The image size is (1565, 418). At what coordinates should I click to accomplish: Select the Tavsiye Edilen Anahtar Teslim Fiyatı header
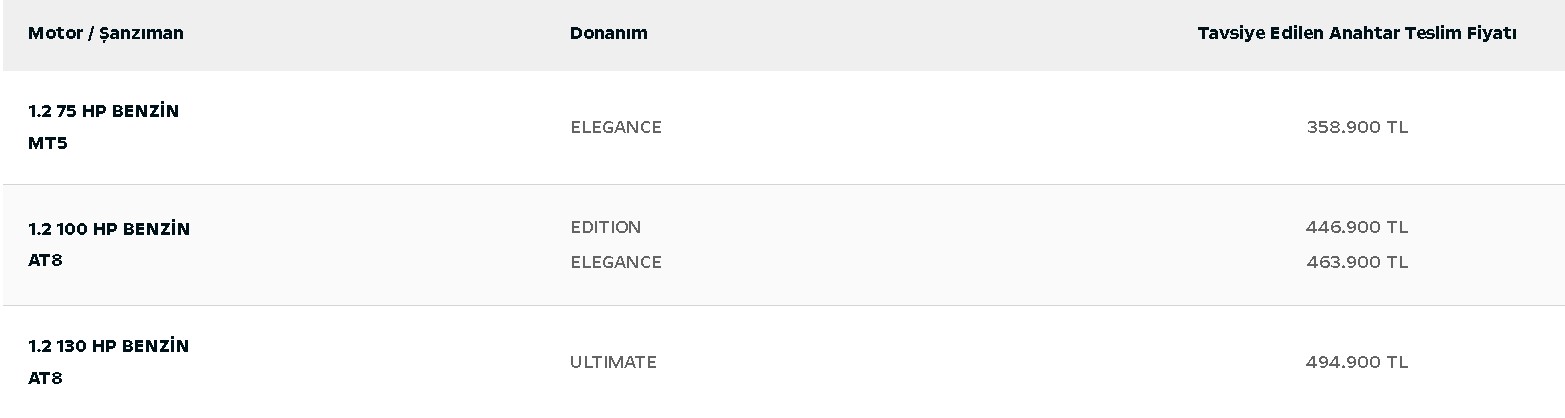[x=1356, y=33]
